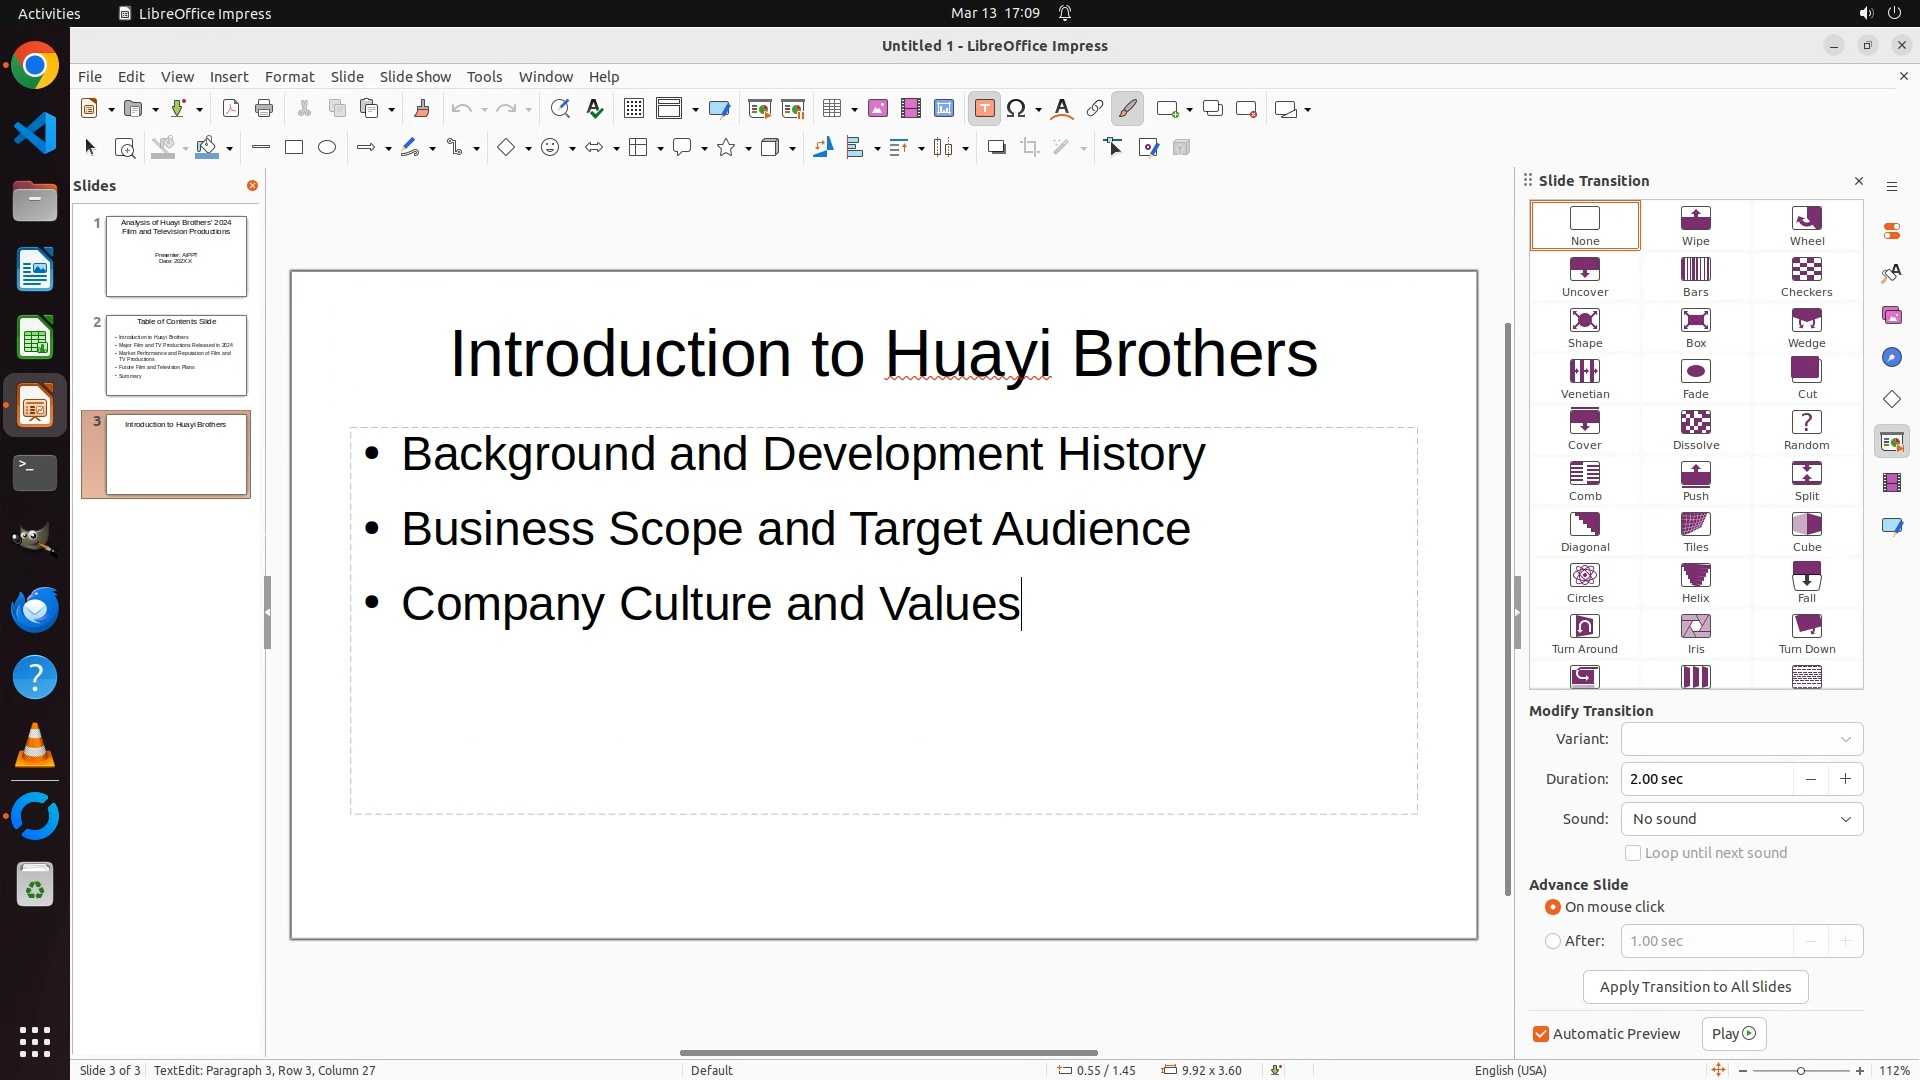Click the Insert Special Character icon
The height and width of the screenshot is (1080, 1920).
coord(1016,109)
